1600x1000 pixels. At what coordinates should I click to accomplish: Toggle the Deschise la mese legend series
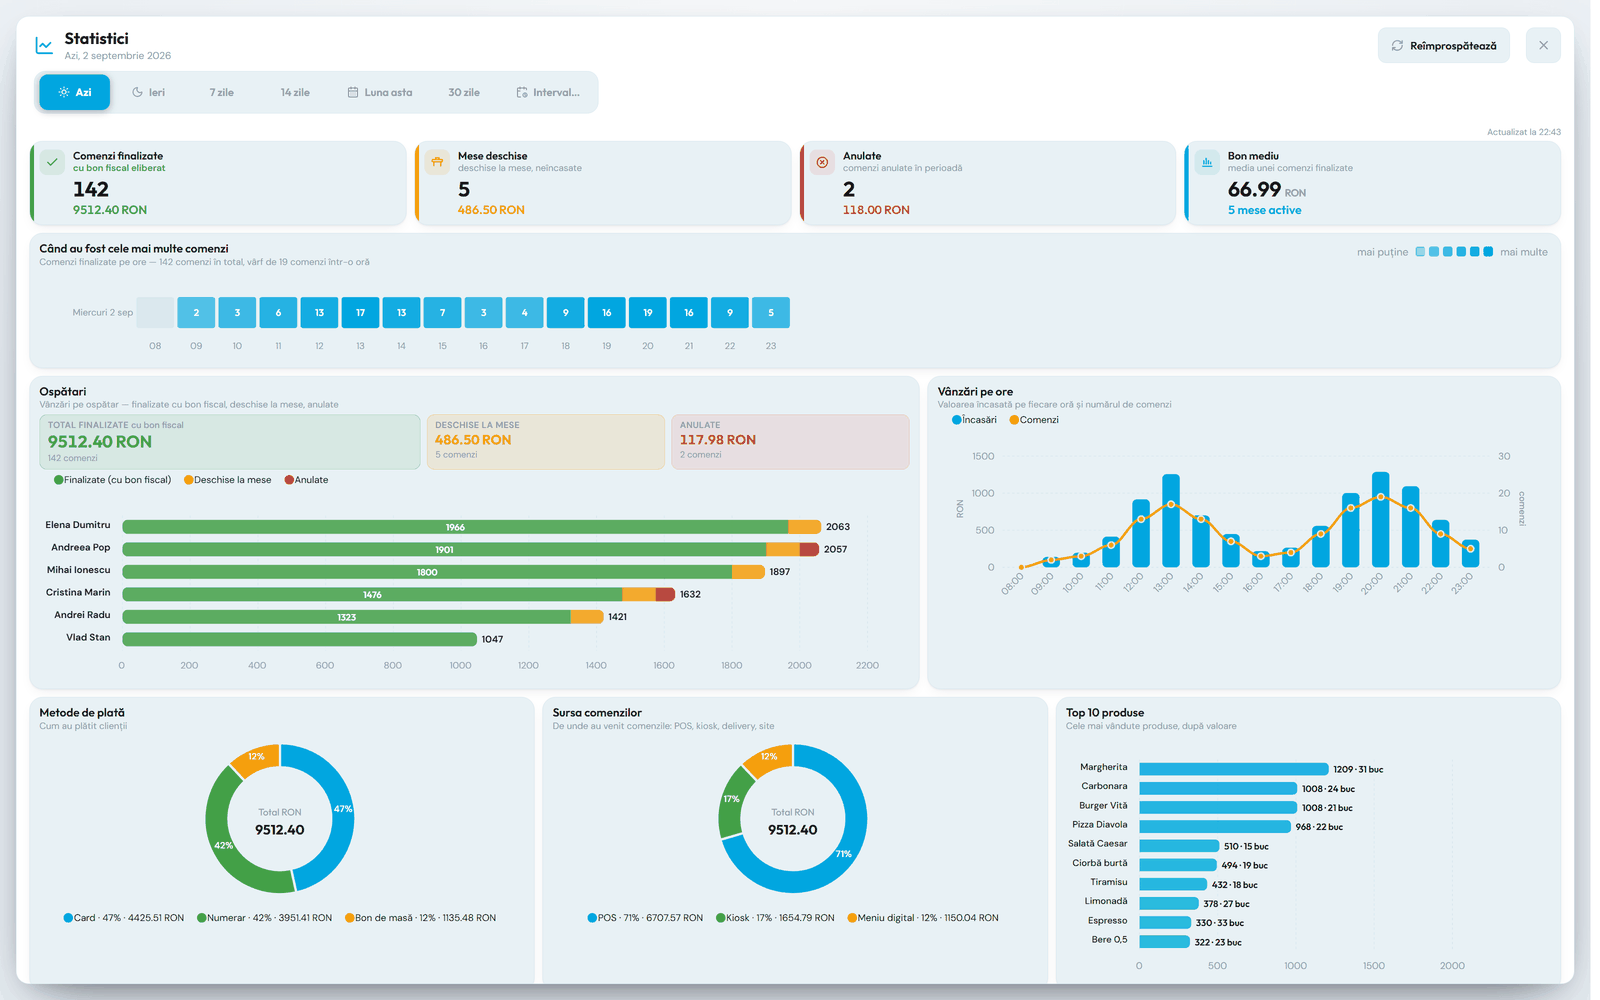click(x=228, y=480)
